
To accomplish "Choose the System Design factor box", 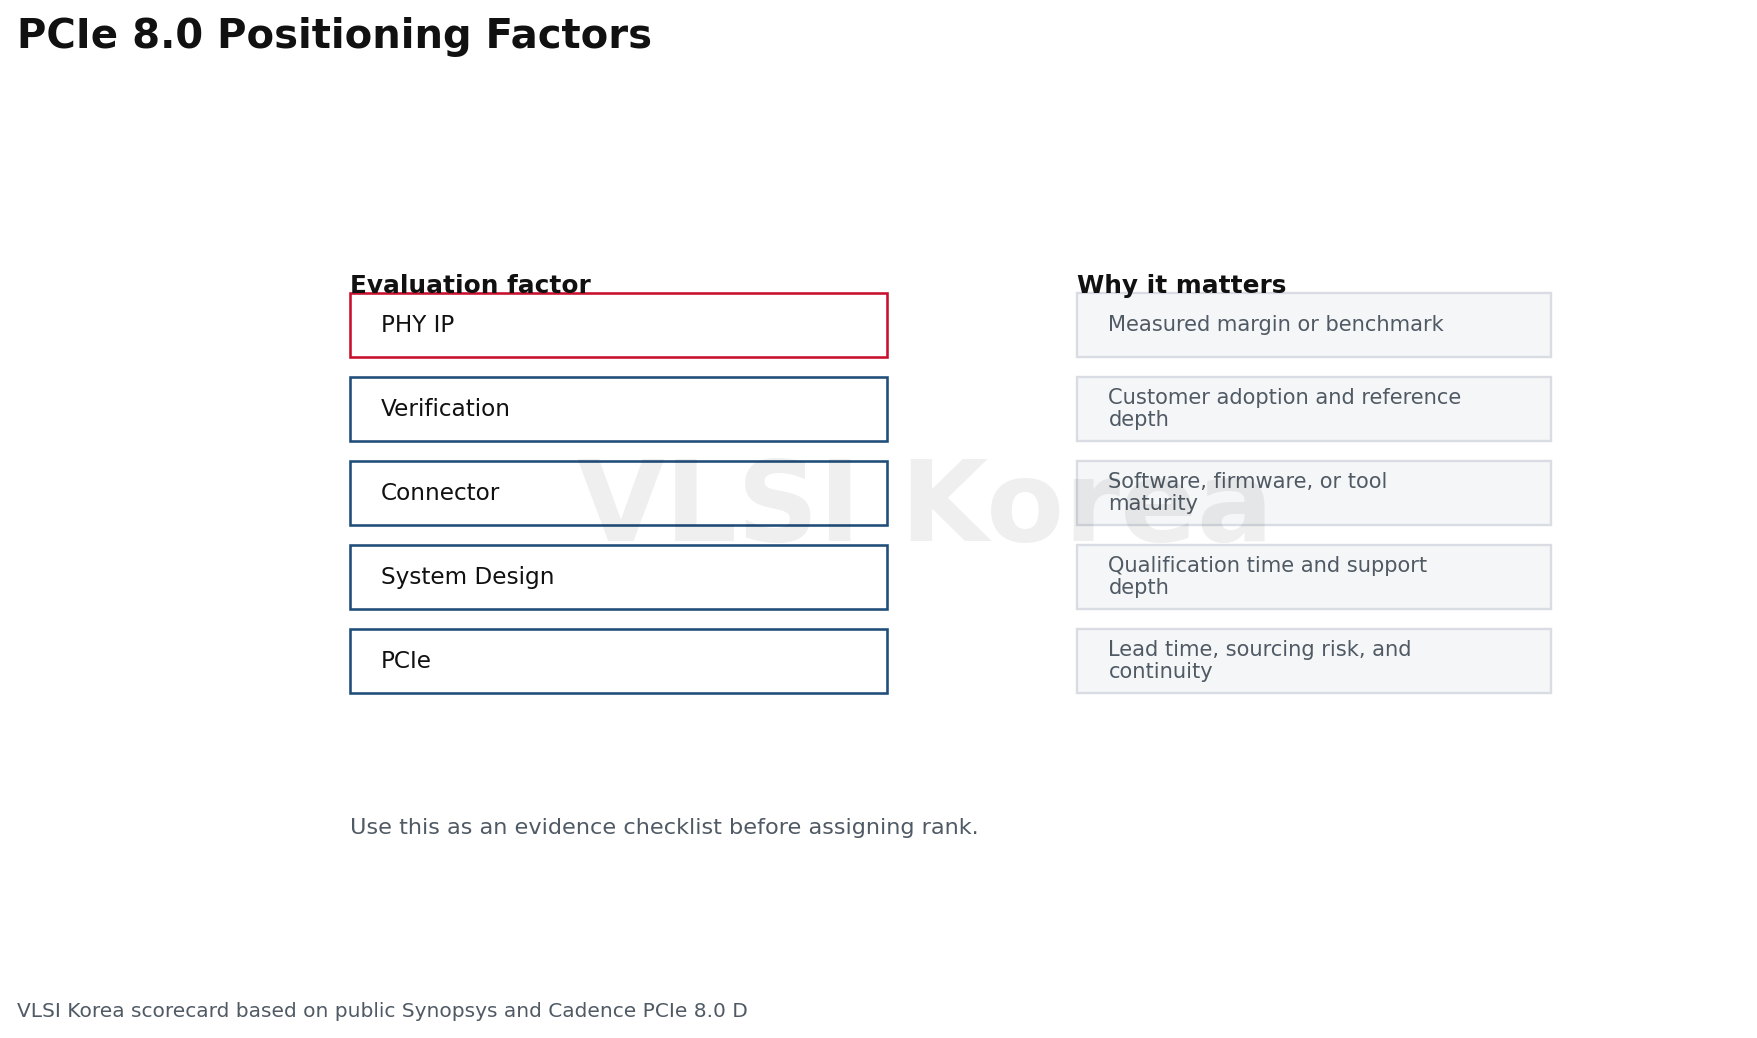I will 618,577.
